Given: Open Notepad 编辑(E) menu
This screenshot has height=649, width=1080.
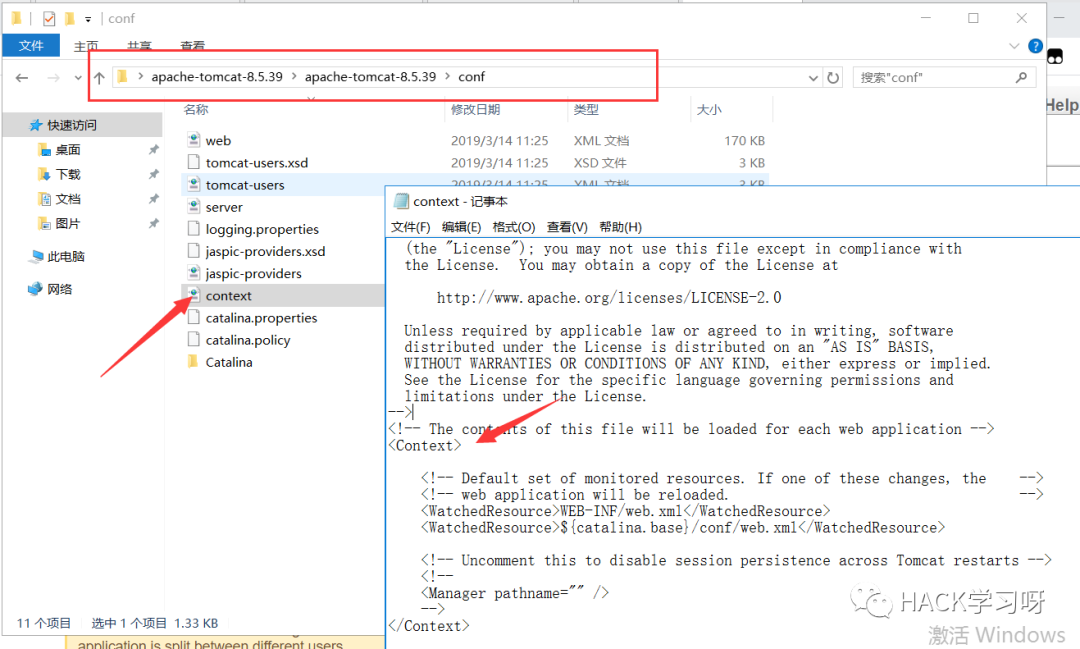Looking at the screenshot, I should [461, 227].
